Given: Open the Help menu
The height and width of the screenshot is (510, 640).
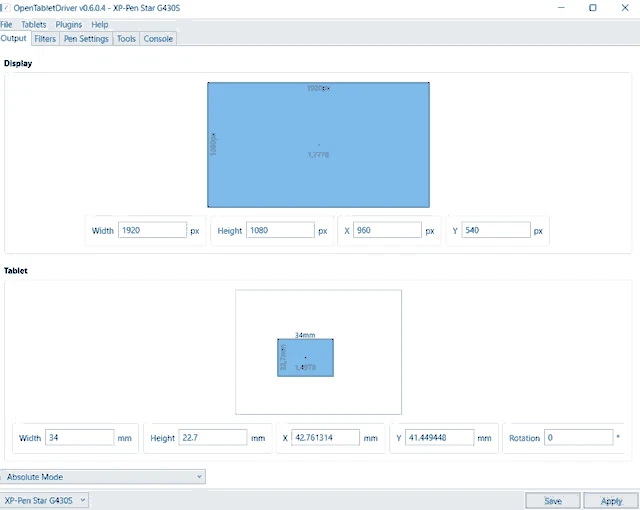Looking at the screenshot, I should 100,24.
